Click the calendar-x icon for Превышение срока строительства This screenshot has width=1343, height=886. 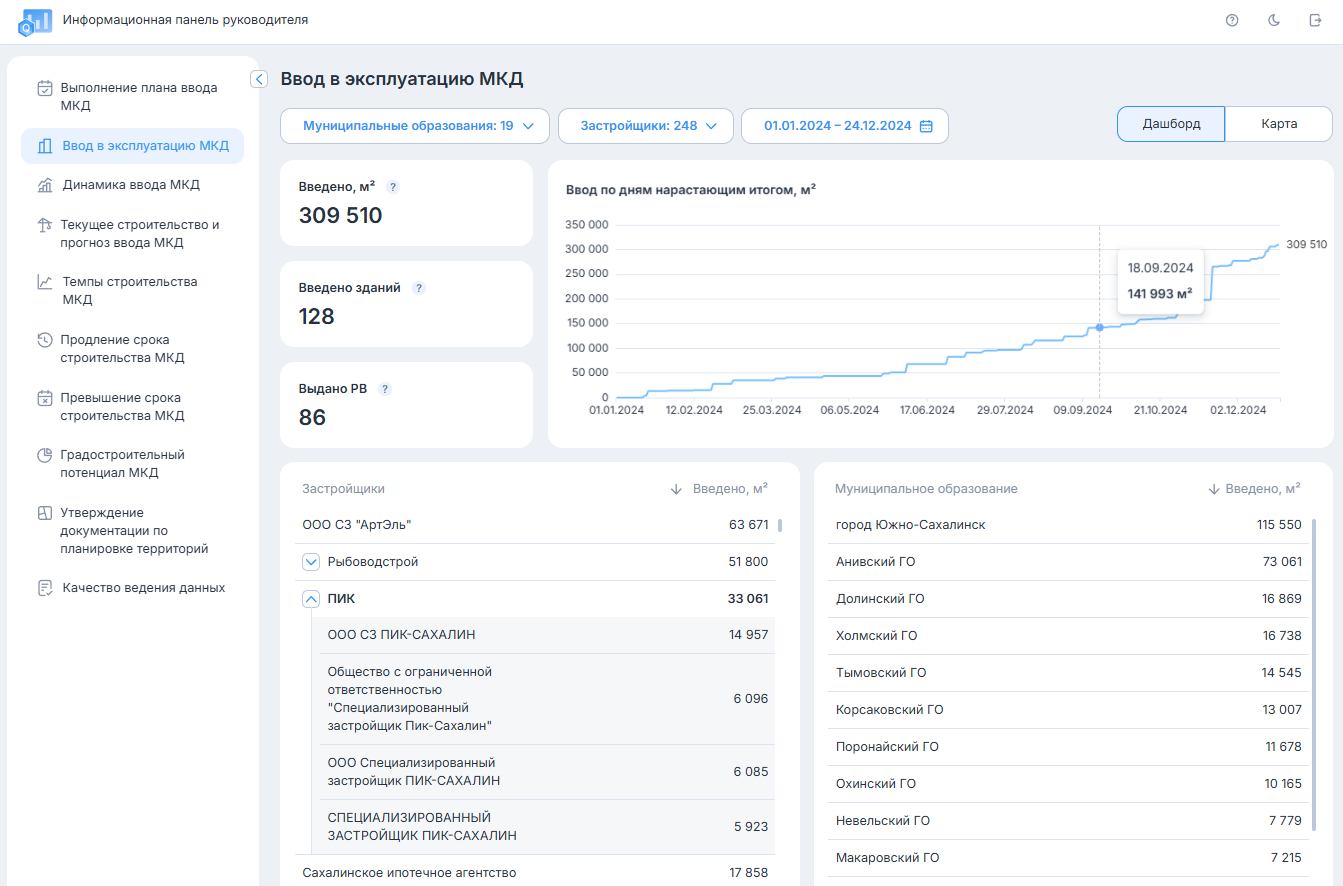pyautogui.click(x=45, y=398)
